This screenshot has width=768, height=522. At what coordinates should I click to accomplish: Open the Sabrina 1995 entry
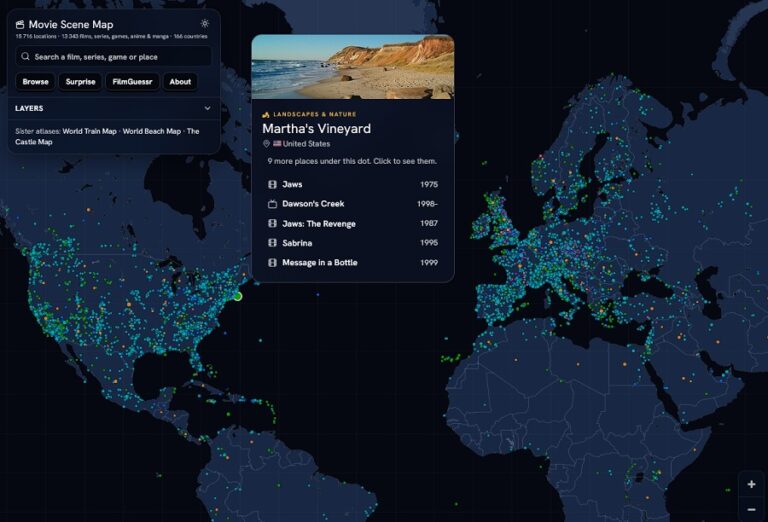coord(353,243)
